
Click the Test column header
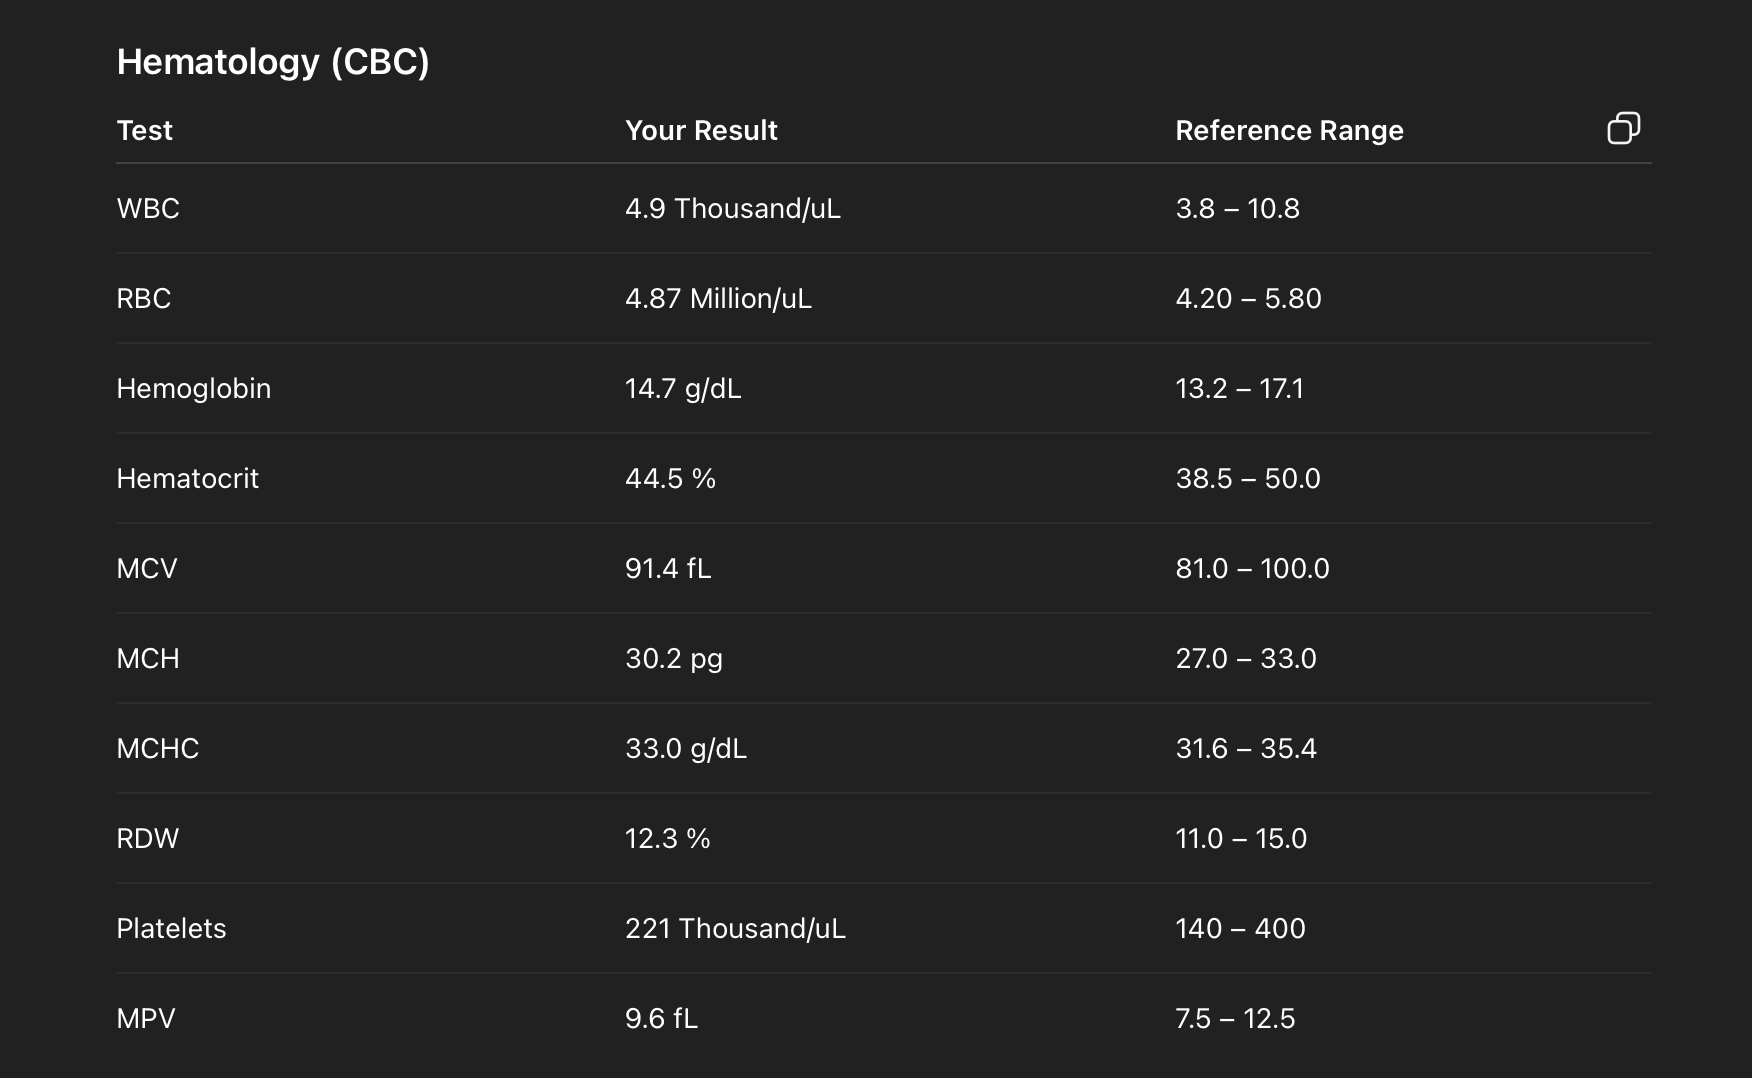click(x=144, y=130)
